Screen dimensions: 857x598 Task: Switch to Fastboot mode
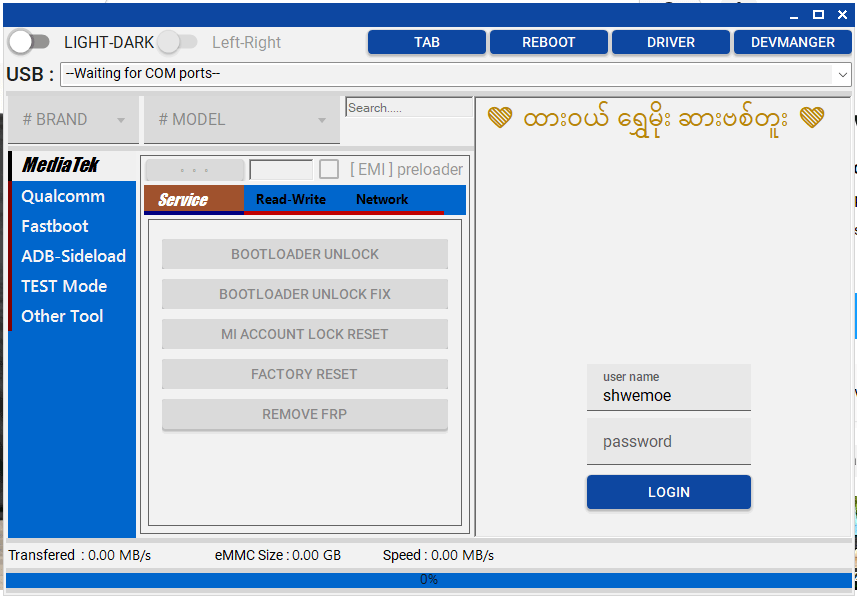point(52,226)
